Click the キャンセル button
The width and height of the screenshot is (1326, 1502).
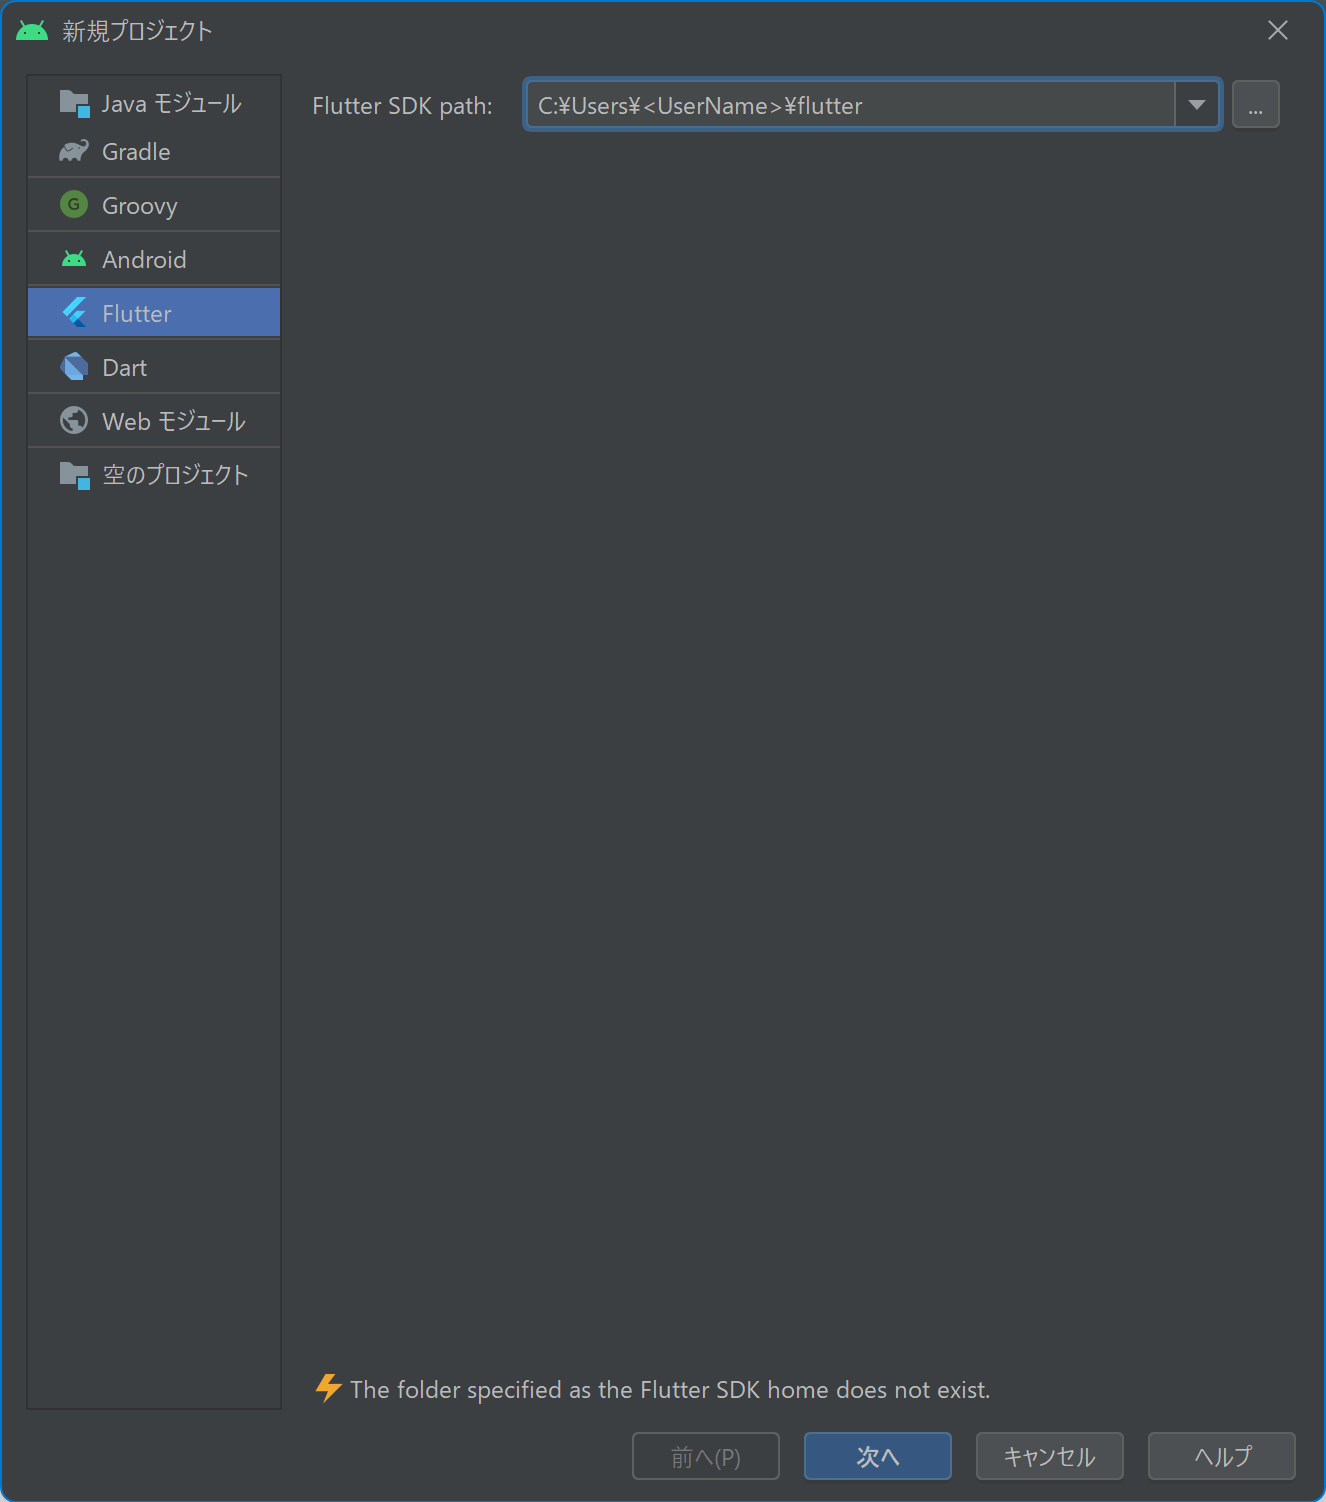coord(1049,1456)
